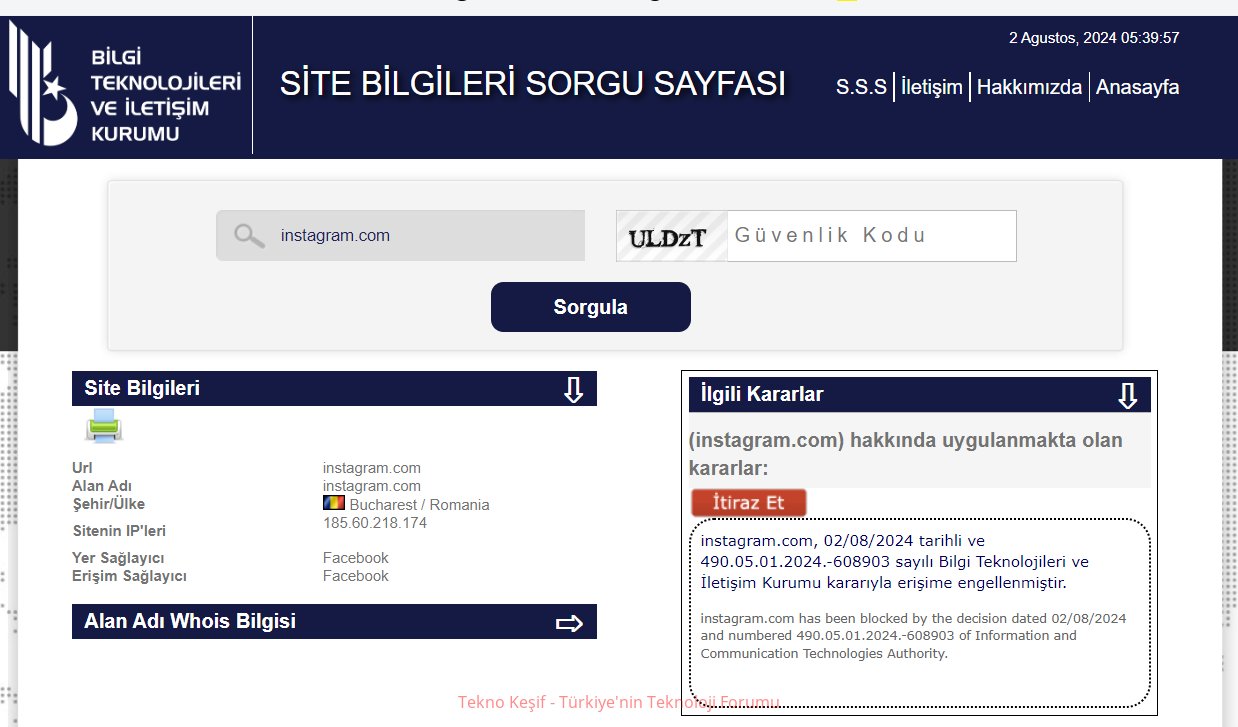Open the S.S.S menu item
The height and width of the screenshot is (727, 1238).
(x=861, y=87)
